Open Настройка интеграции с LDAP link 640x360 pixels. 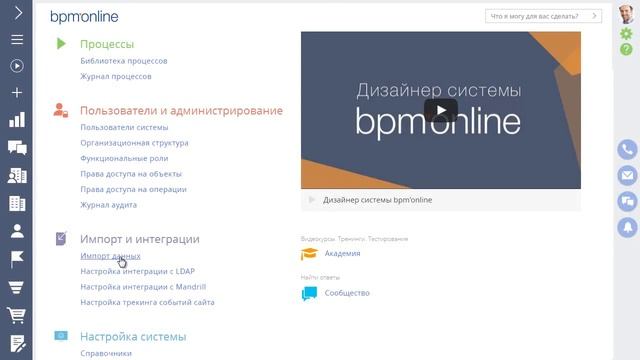click(x=138, y=271)
